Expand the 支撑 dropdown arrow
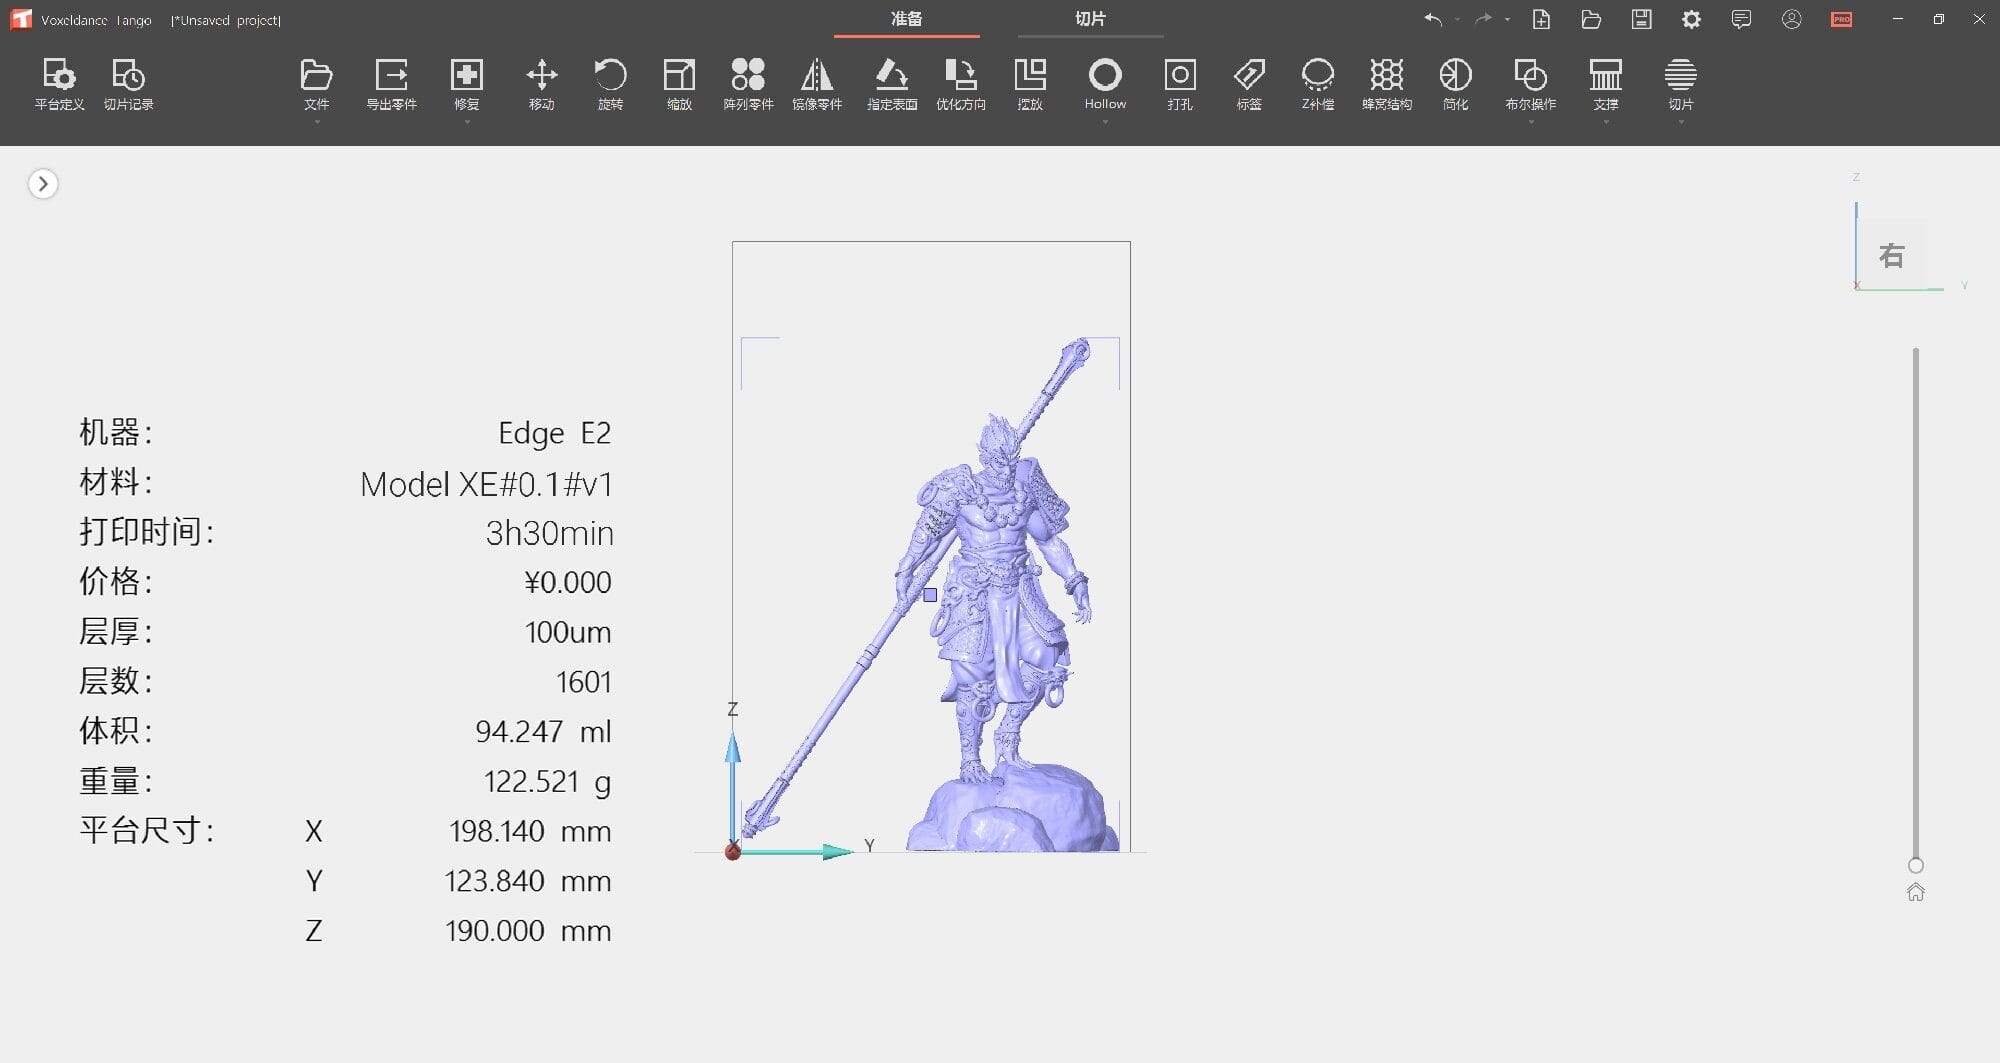Screen dimensions: 2000x1063 pyautogui.click(x=1606, y=122)
